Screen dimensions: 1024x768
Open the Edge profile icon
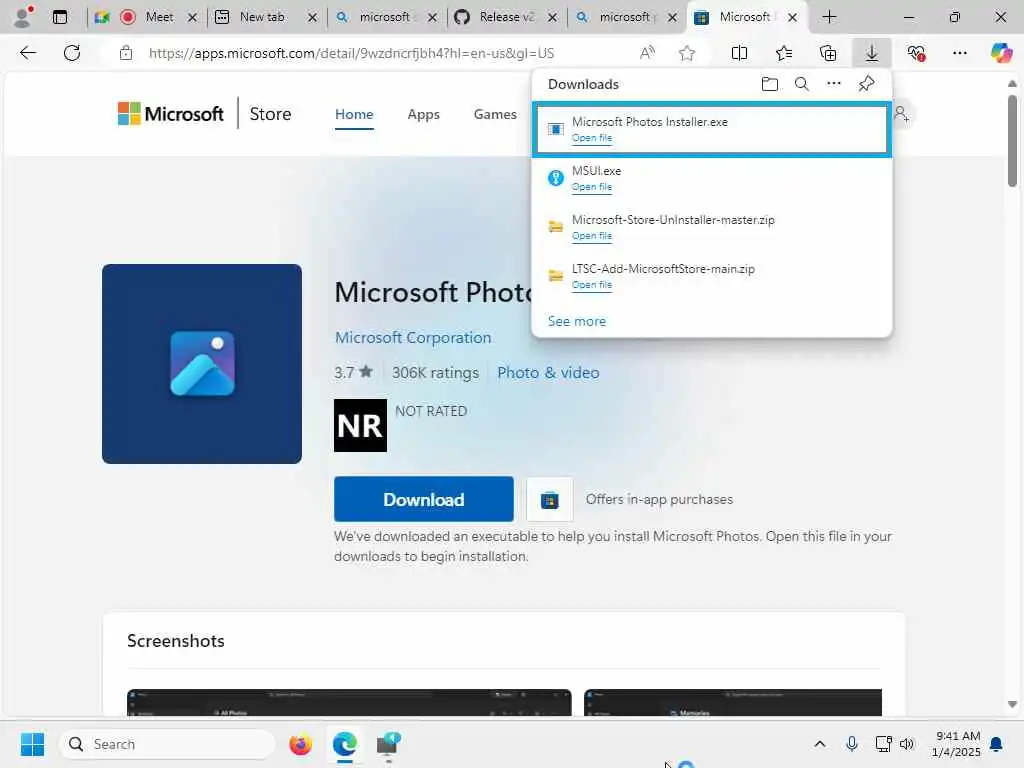23,16
